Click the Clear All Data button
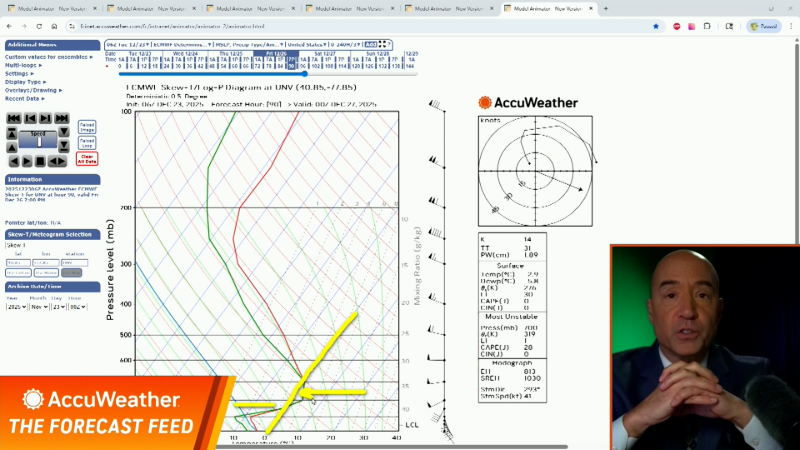 tap(87, 159)
